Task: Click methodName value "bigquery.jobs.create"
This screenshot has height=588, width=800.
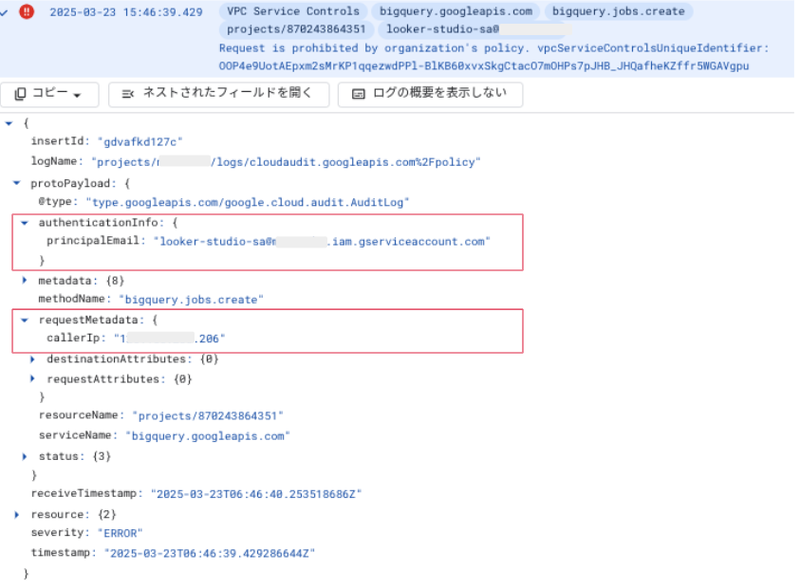Action: 191,300
